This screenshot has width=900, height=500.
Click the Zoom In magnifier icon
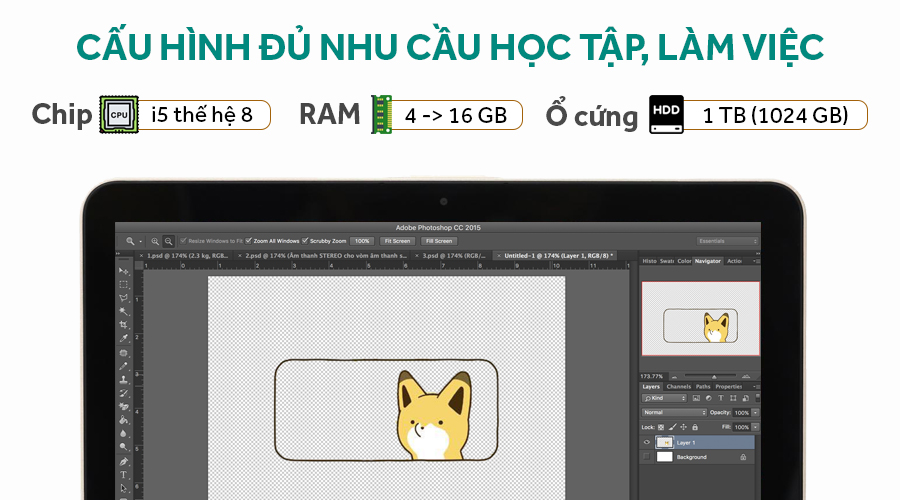click(156, 241)
